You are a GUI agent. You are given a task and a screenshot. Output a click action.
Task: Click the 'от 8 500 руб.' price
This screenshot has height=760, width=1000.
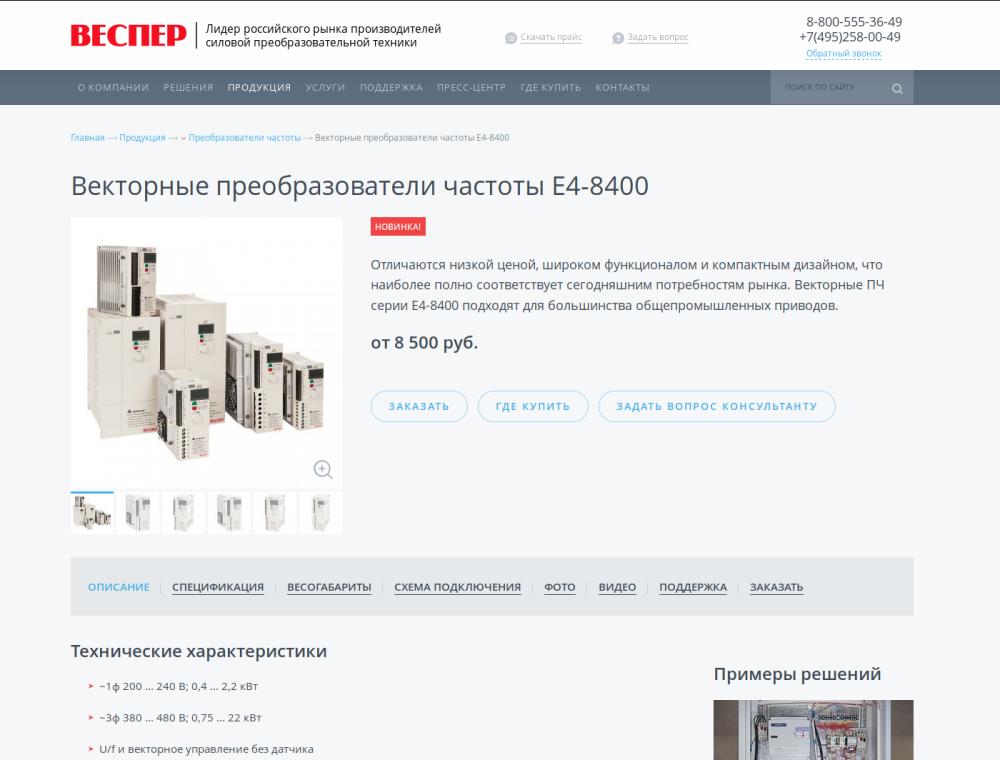pos(424,343)
